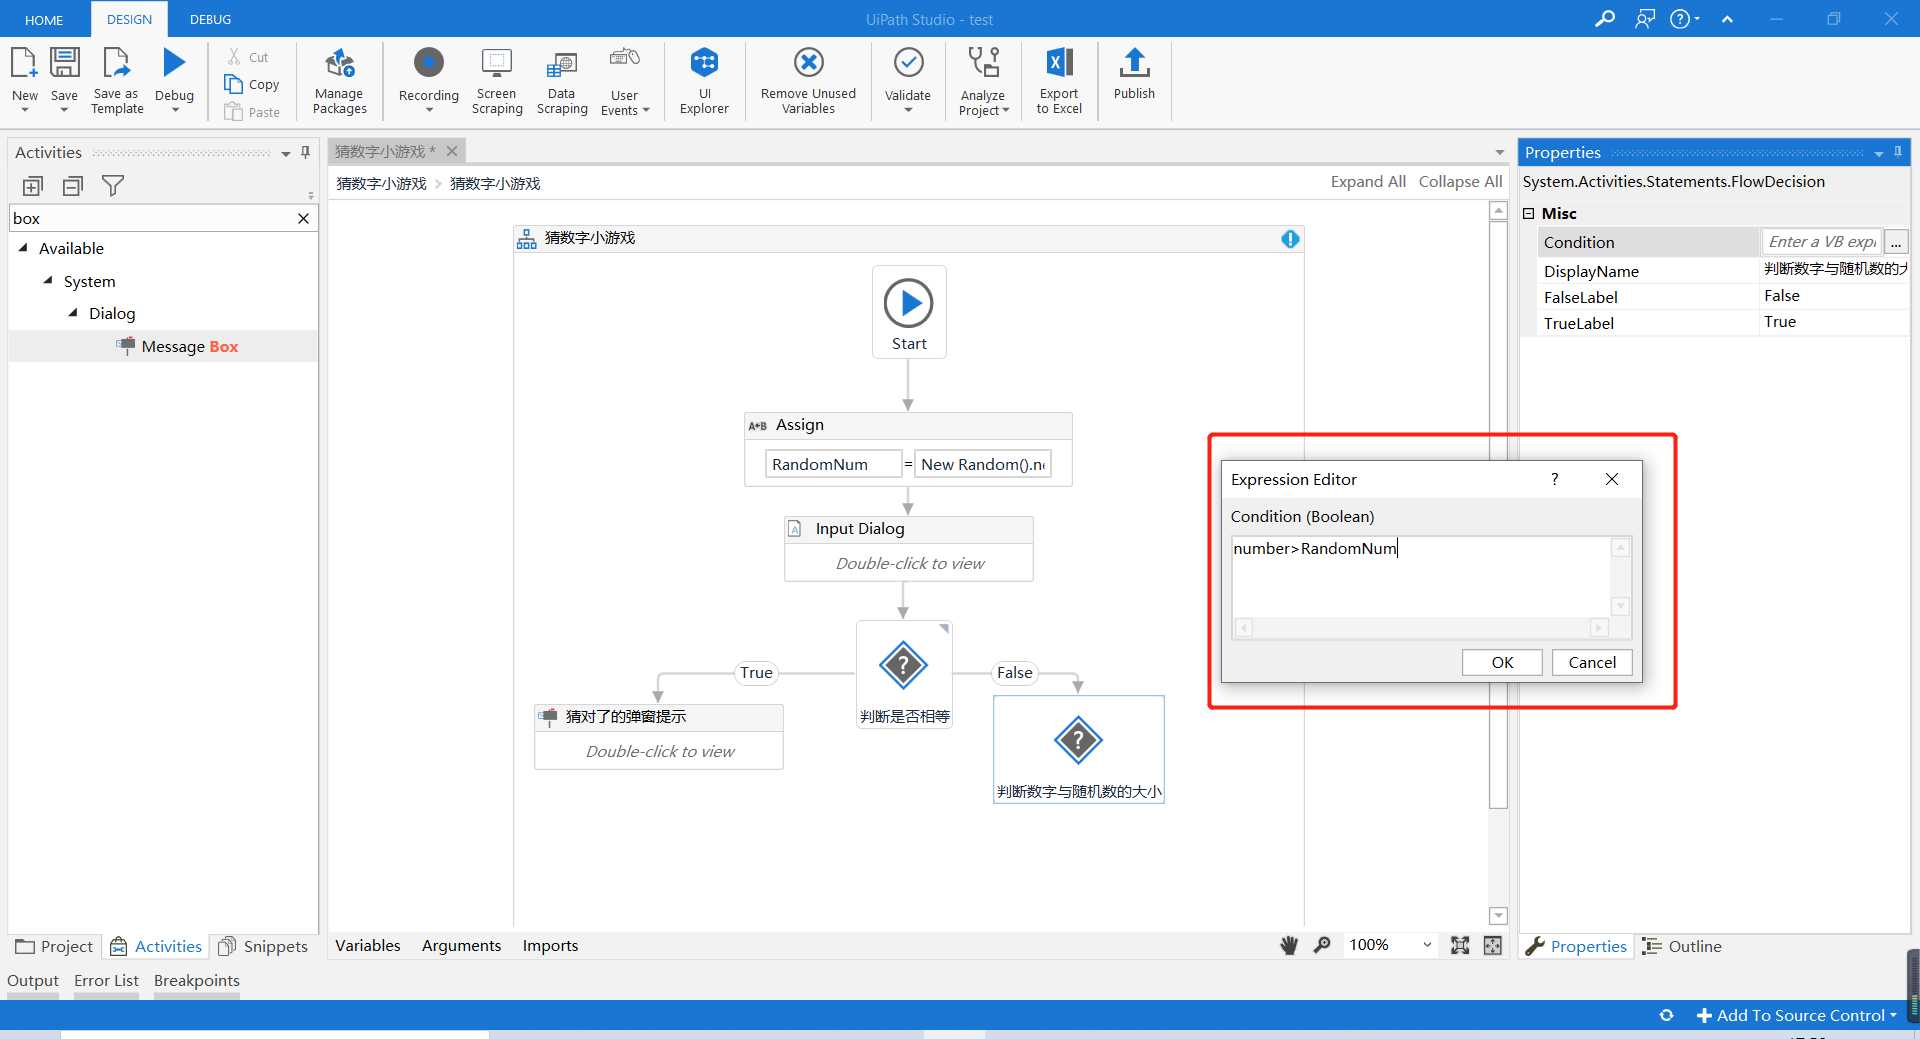Image resolution: width=1920 pixels, height=1039 pixels.
Task: Click Expand All icon in Activities panel
Action: tap(33, 186)
